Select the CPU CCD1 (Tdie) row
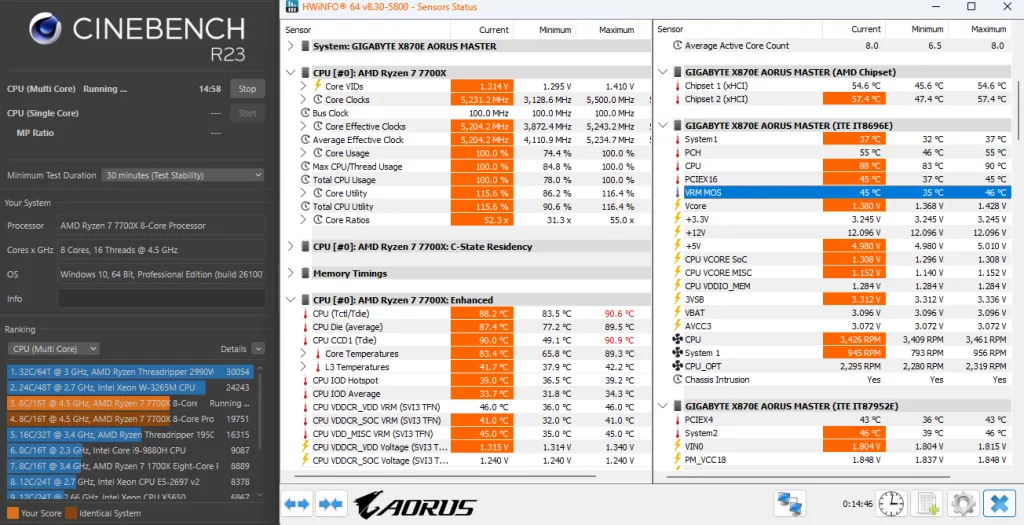 pyautogui.click(x=467, y=340)
